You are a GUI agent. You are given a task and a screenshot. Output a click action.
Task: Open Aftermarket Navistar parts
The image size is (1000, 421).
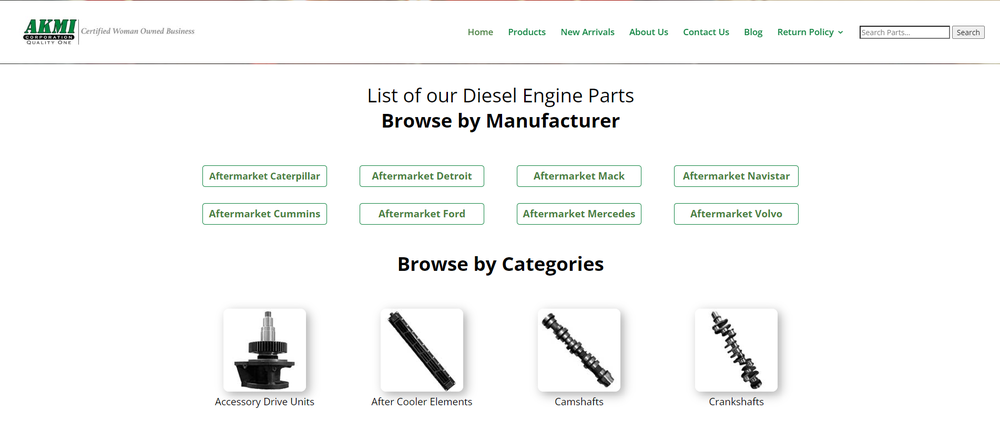click(x=736, y=176)
